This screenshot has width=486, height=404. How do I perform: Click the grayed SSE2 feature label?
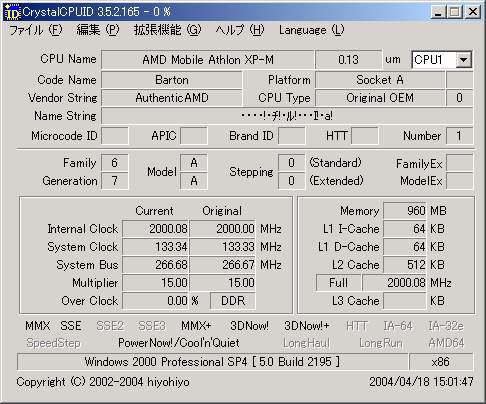point(110,326)
